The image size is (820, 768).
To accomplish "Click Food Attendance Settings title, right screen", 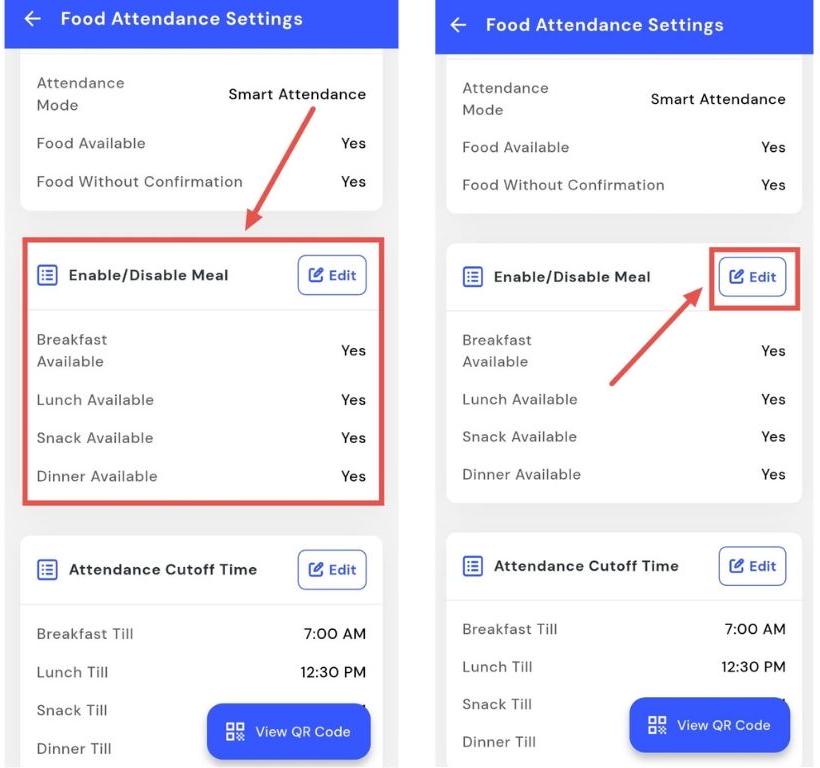I will 604,25.
